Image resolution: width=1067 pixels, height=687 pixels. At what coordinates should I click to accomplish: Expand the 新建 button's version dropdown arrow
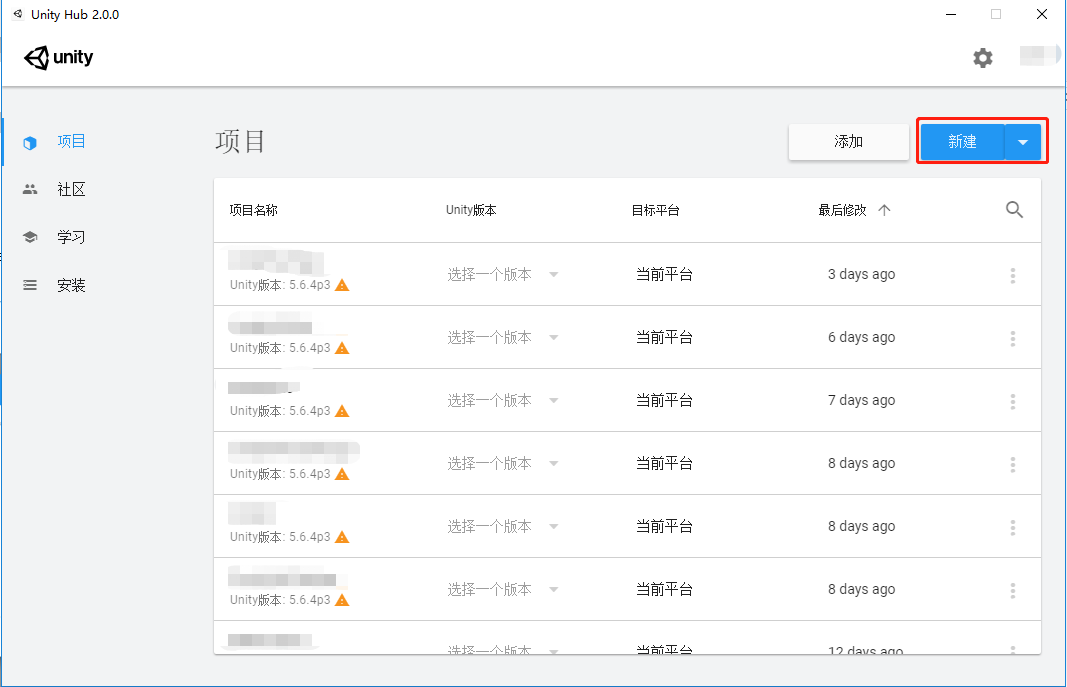pyautogui.click(x=1022, y=141)
